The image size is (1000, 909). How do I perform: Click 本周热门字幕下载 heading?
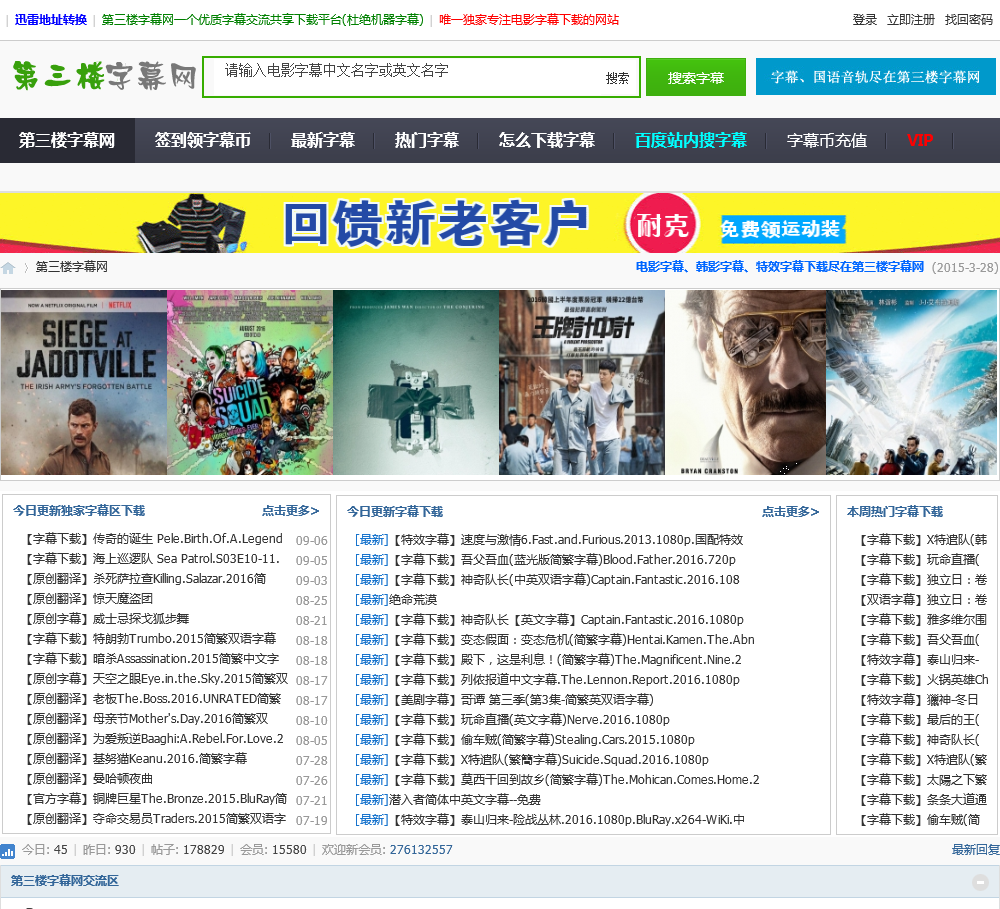895,512
